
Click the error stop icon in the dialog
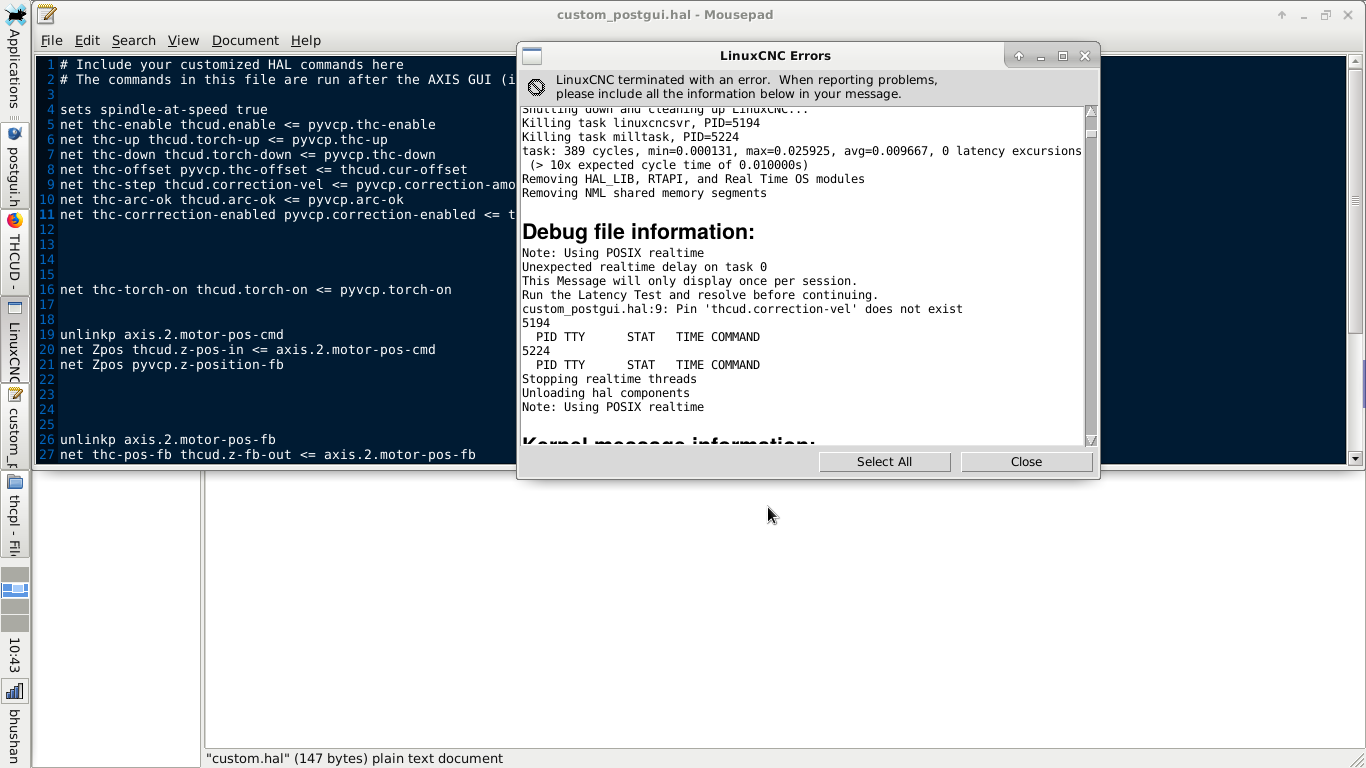pos(536,87)
